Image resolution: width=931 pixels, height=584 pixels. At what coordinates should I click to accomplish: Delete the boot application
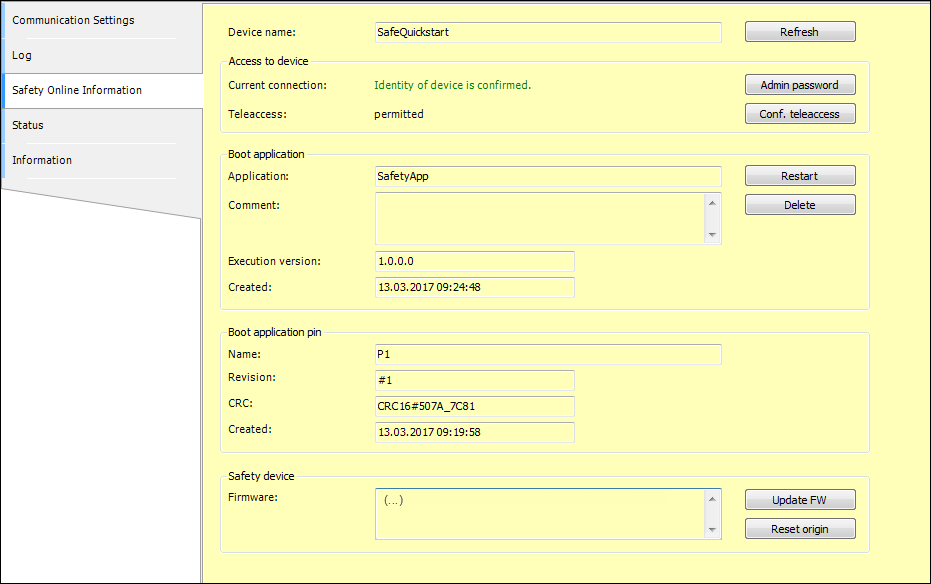(799, 204)
